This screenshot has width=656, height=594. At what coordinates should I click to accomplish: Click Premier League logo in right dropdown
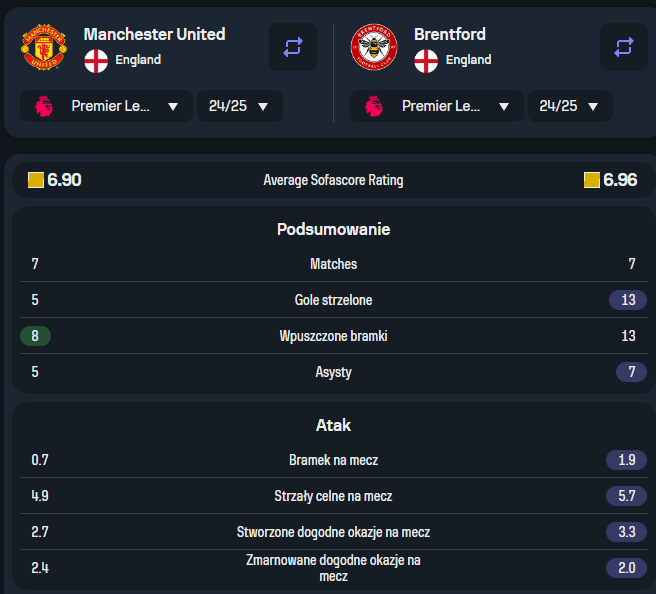point(374,106)
